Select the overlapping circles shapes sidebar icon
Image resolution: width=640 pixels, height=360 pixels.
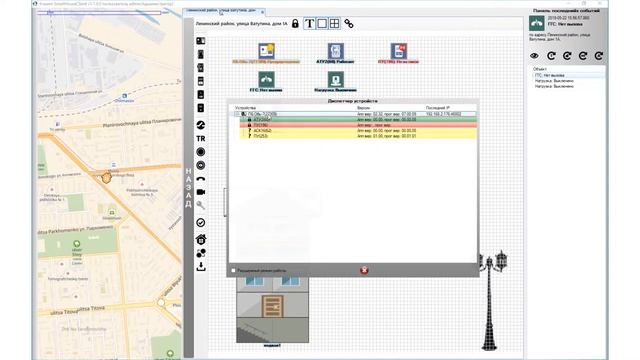(201, 253)
